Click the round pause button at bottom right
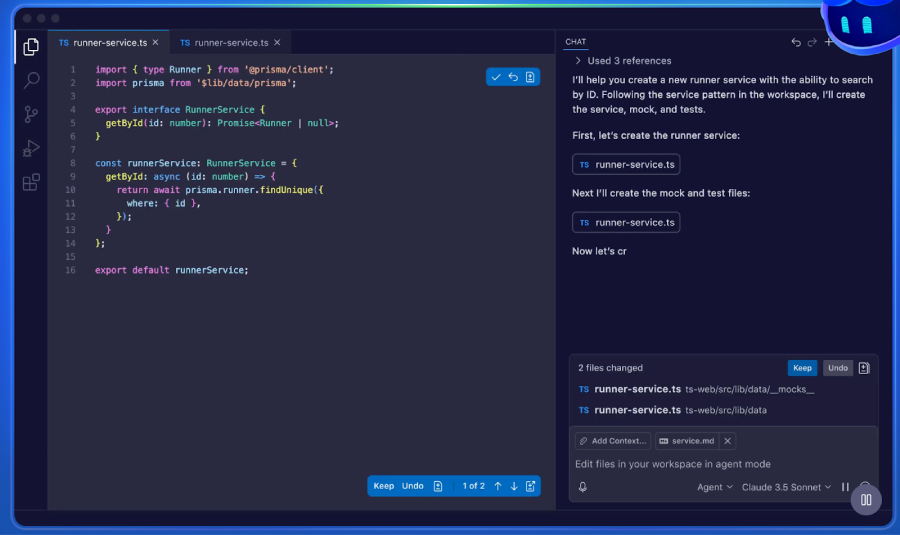900x535 pixels. point(866,500)
